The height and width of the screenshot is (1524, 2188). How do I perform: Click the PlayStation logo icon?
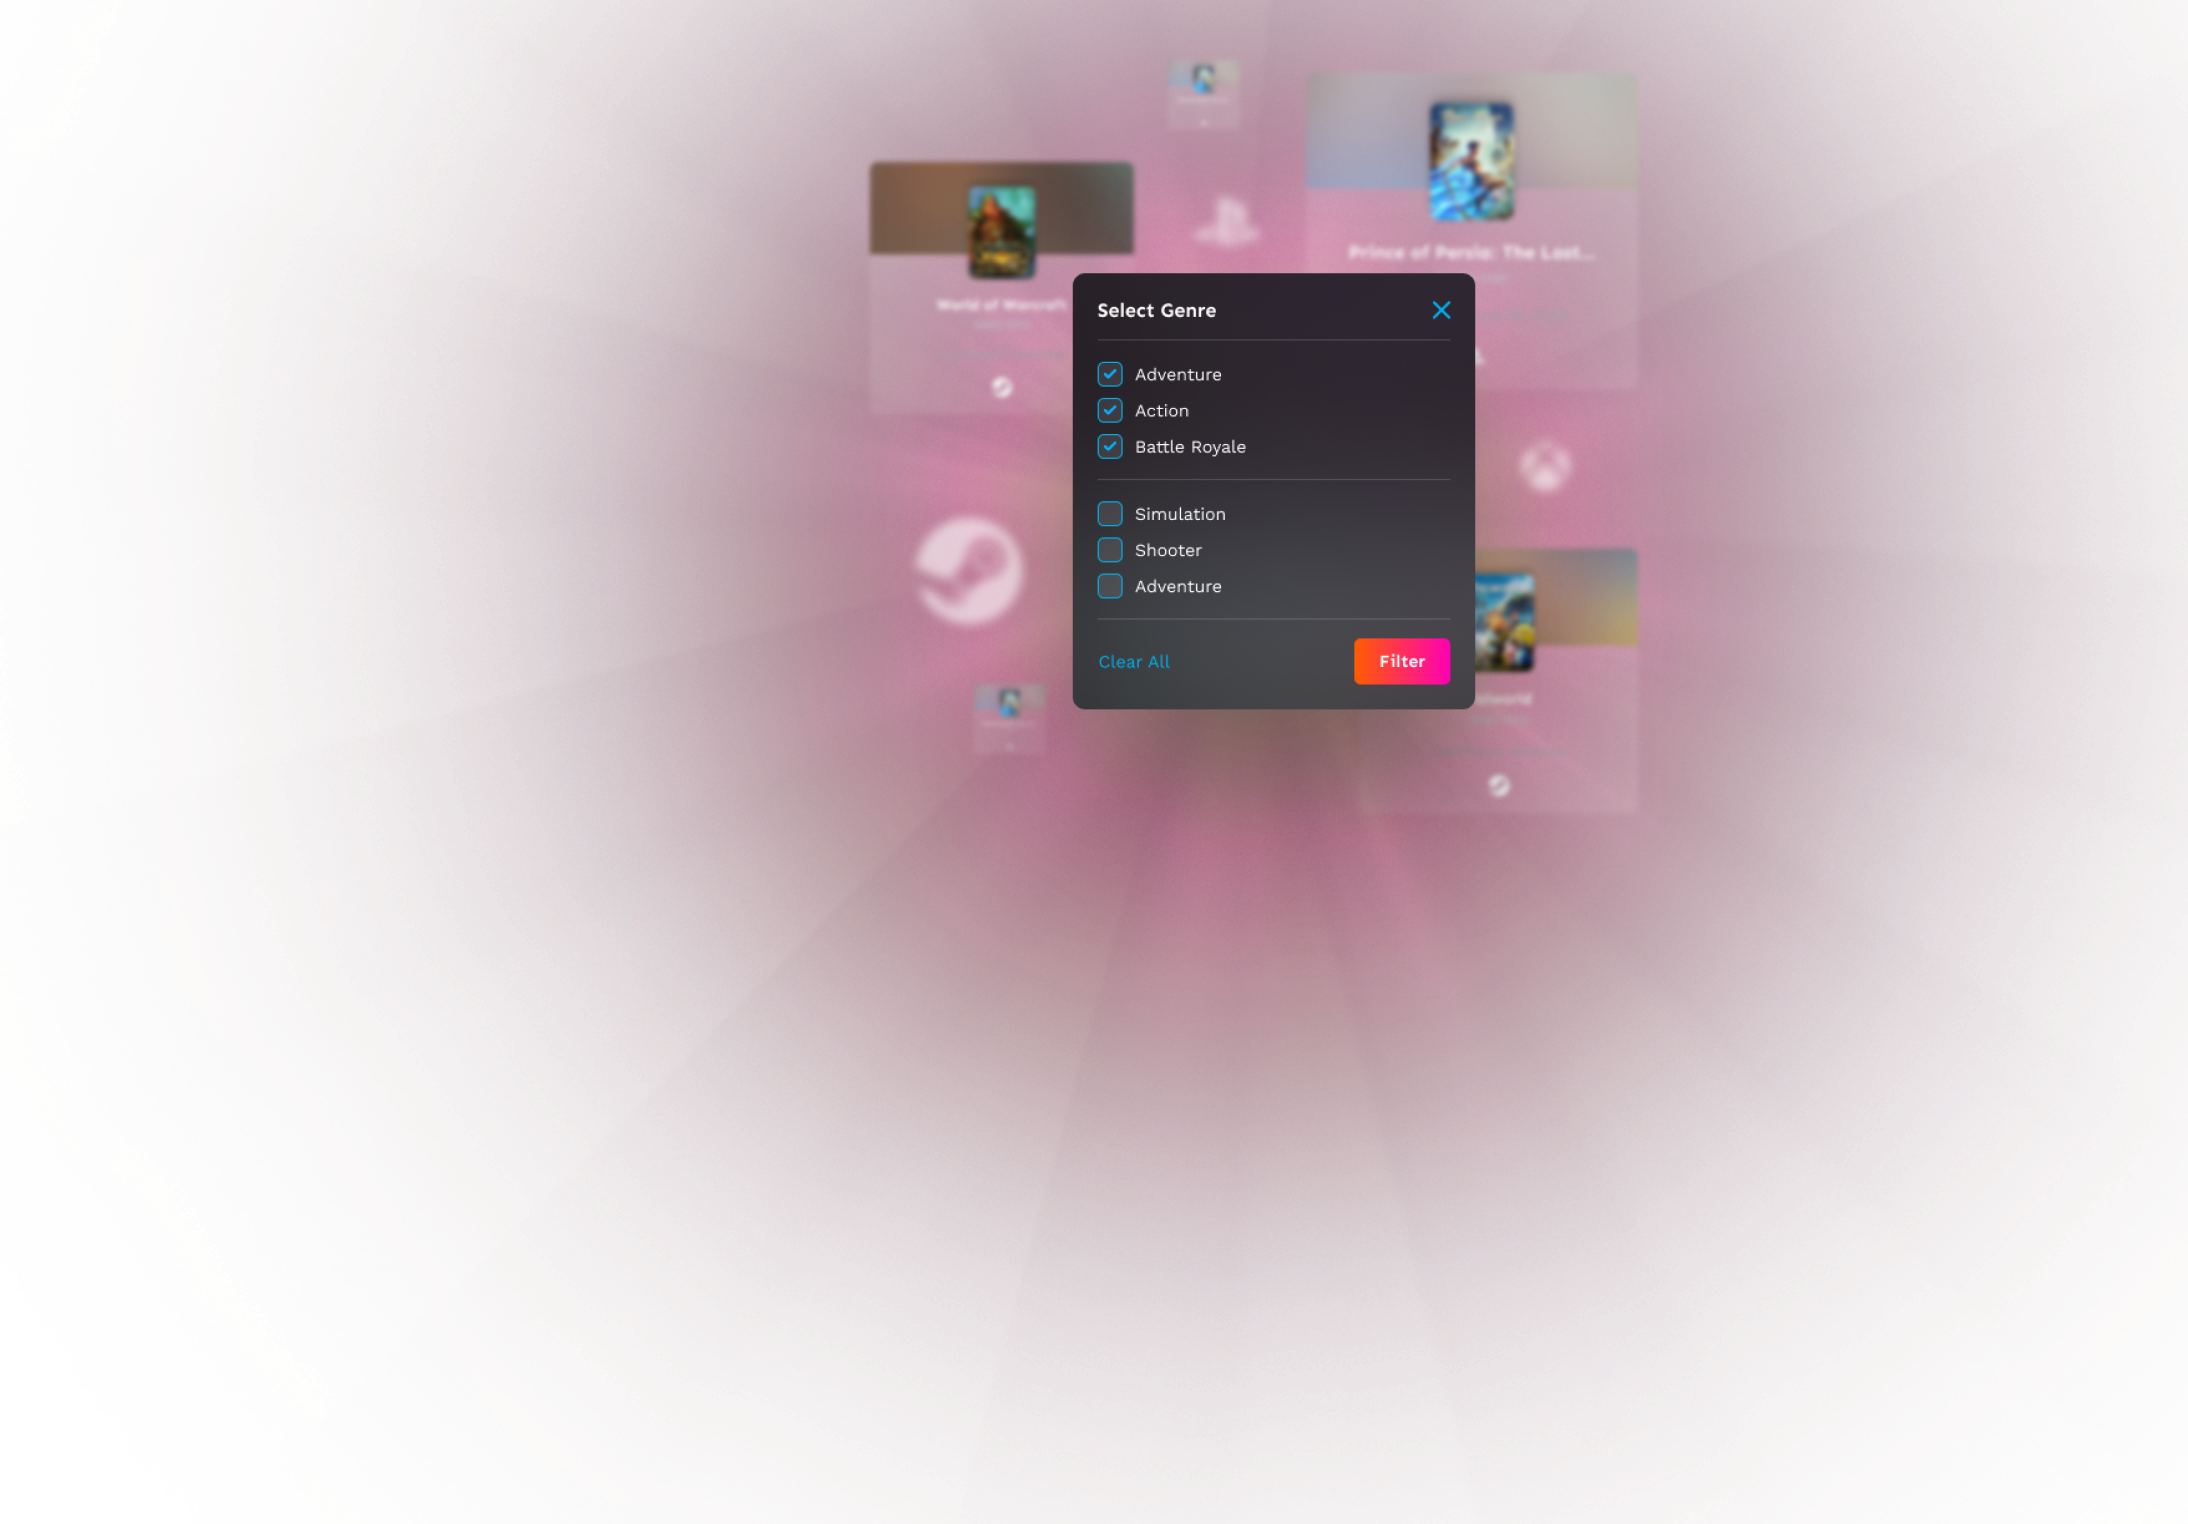click(1226, 220)
